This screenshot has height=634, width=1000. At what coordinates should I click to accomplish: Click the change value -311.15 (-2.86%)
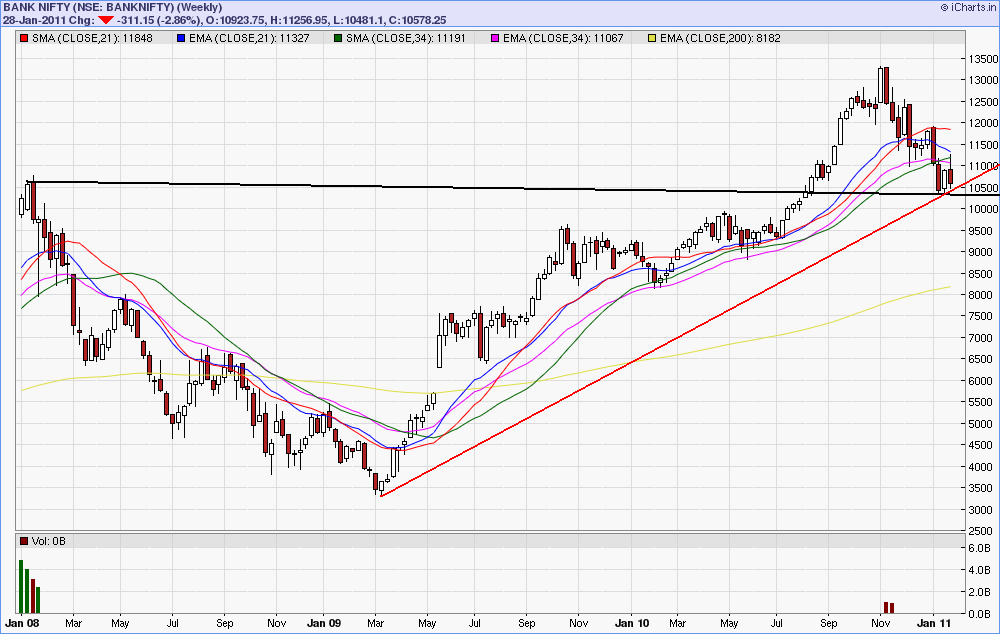[158, 20]
